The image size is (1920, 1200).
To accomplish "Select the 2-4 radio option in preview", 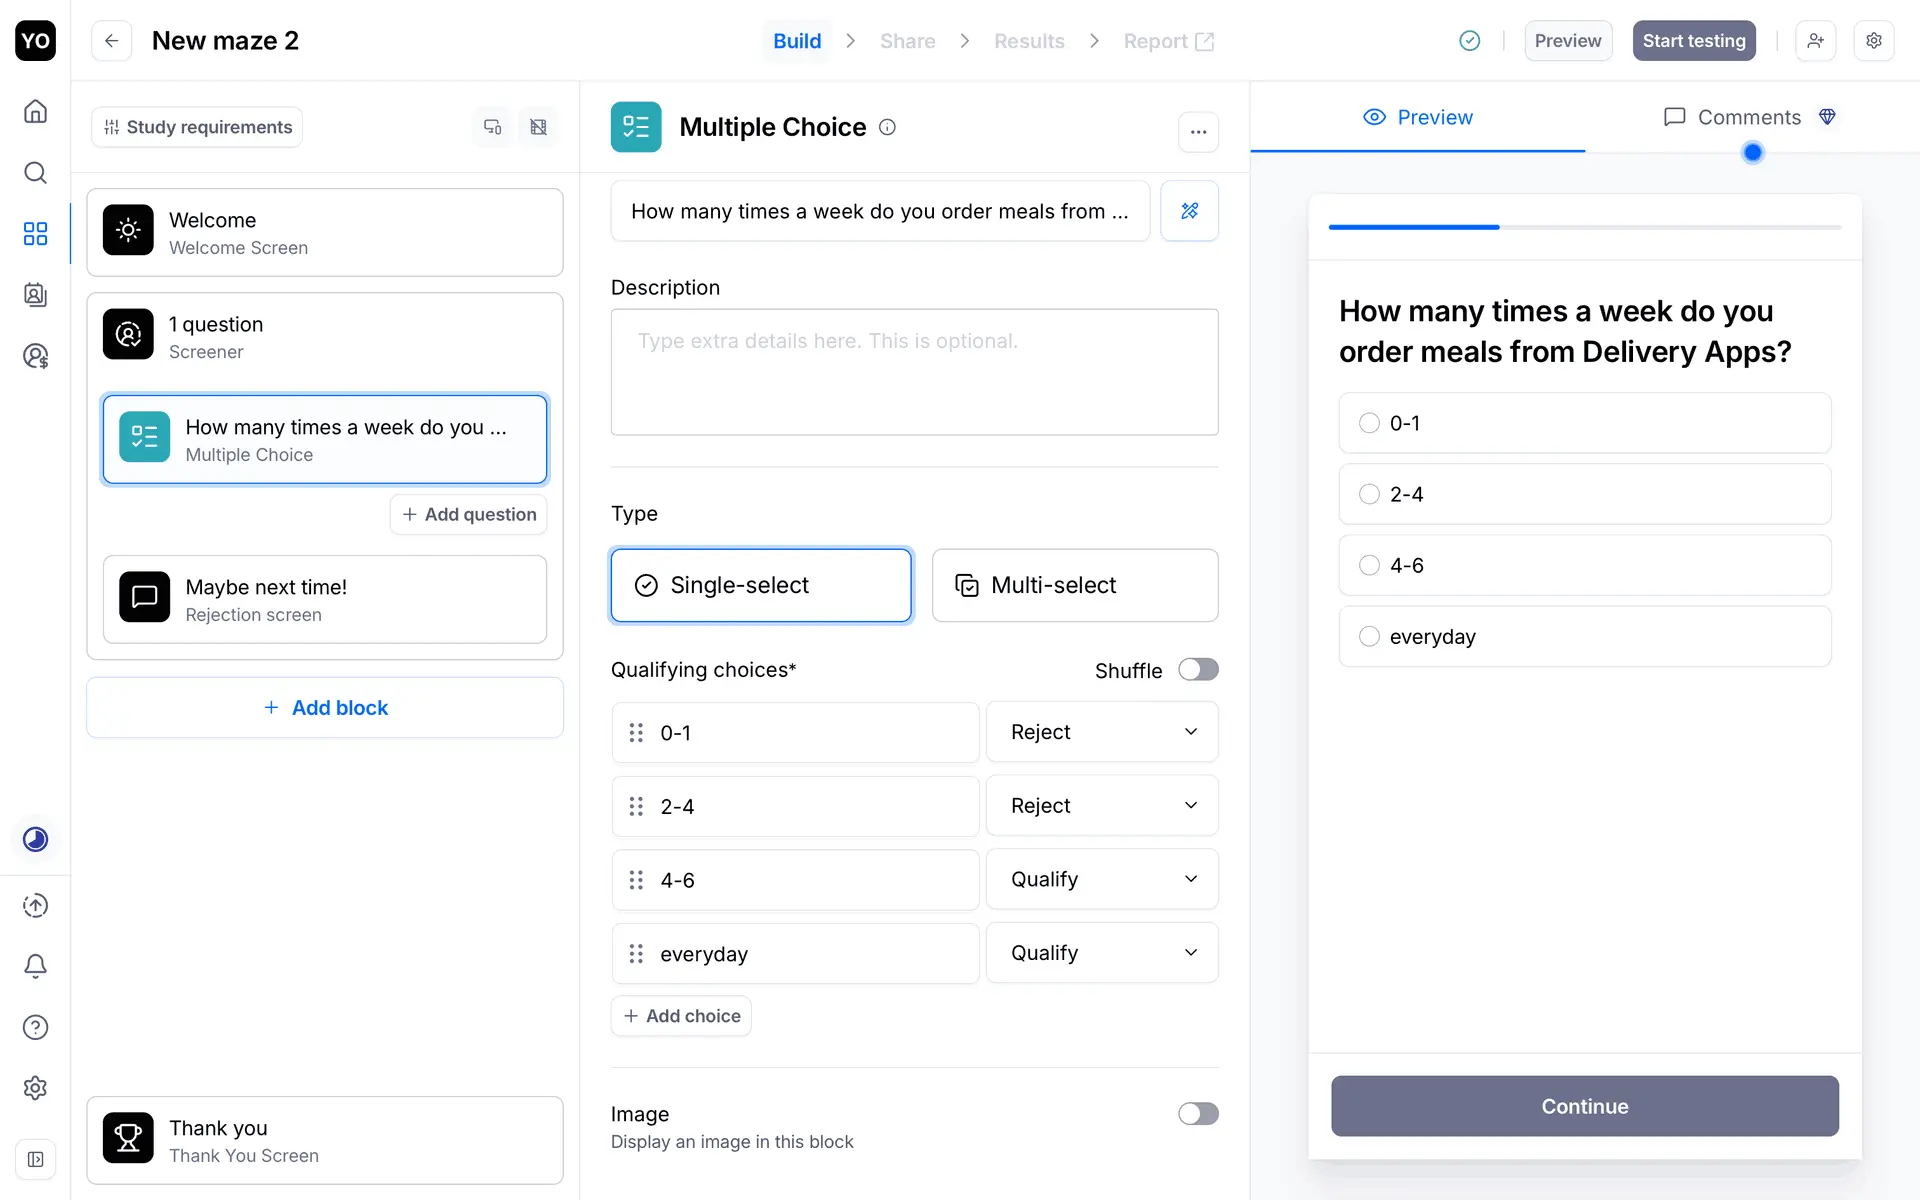I will pos(1369,494).
